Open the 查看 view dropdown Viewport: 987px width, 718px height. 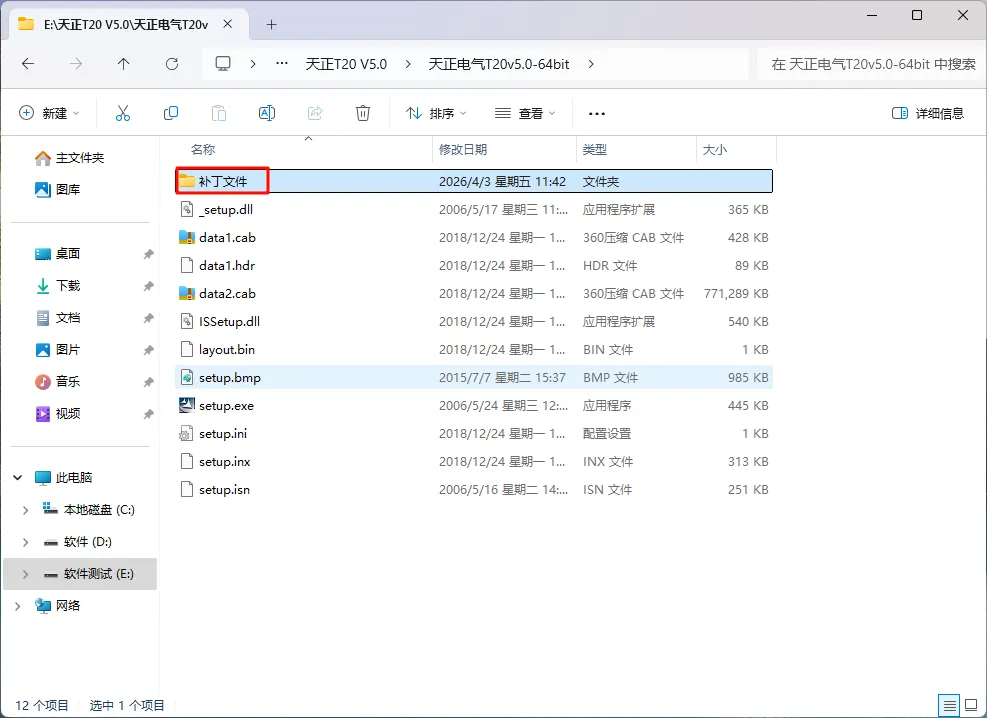coord(525,113)
